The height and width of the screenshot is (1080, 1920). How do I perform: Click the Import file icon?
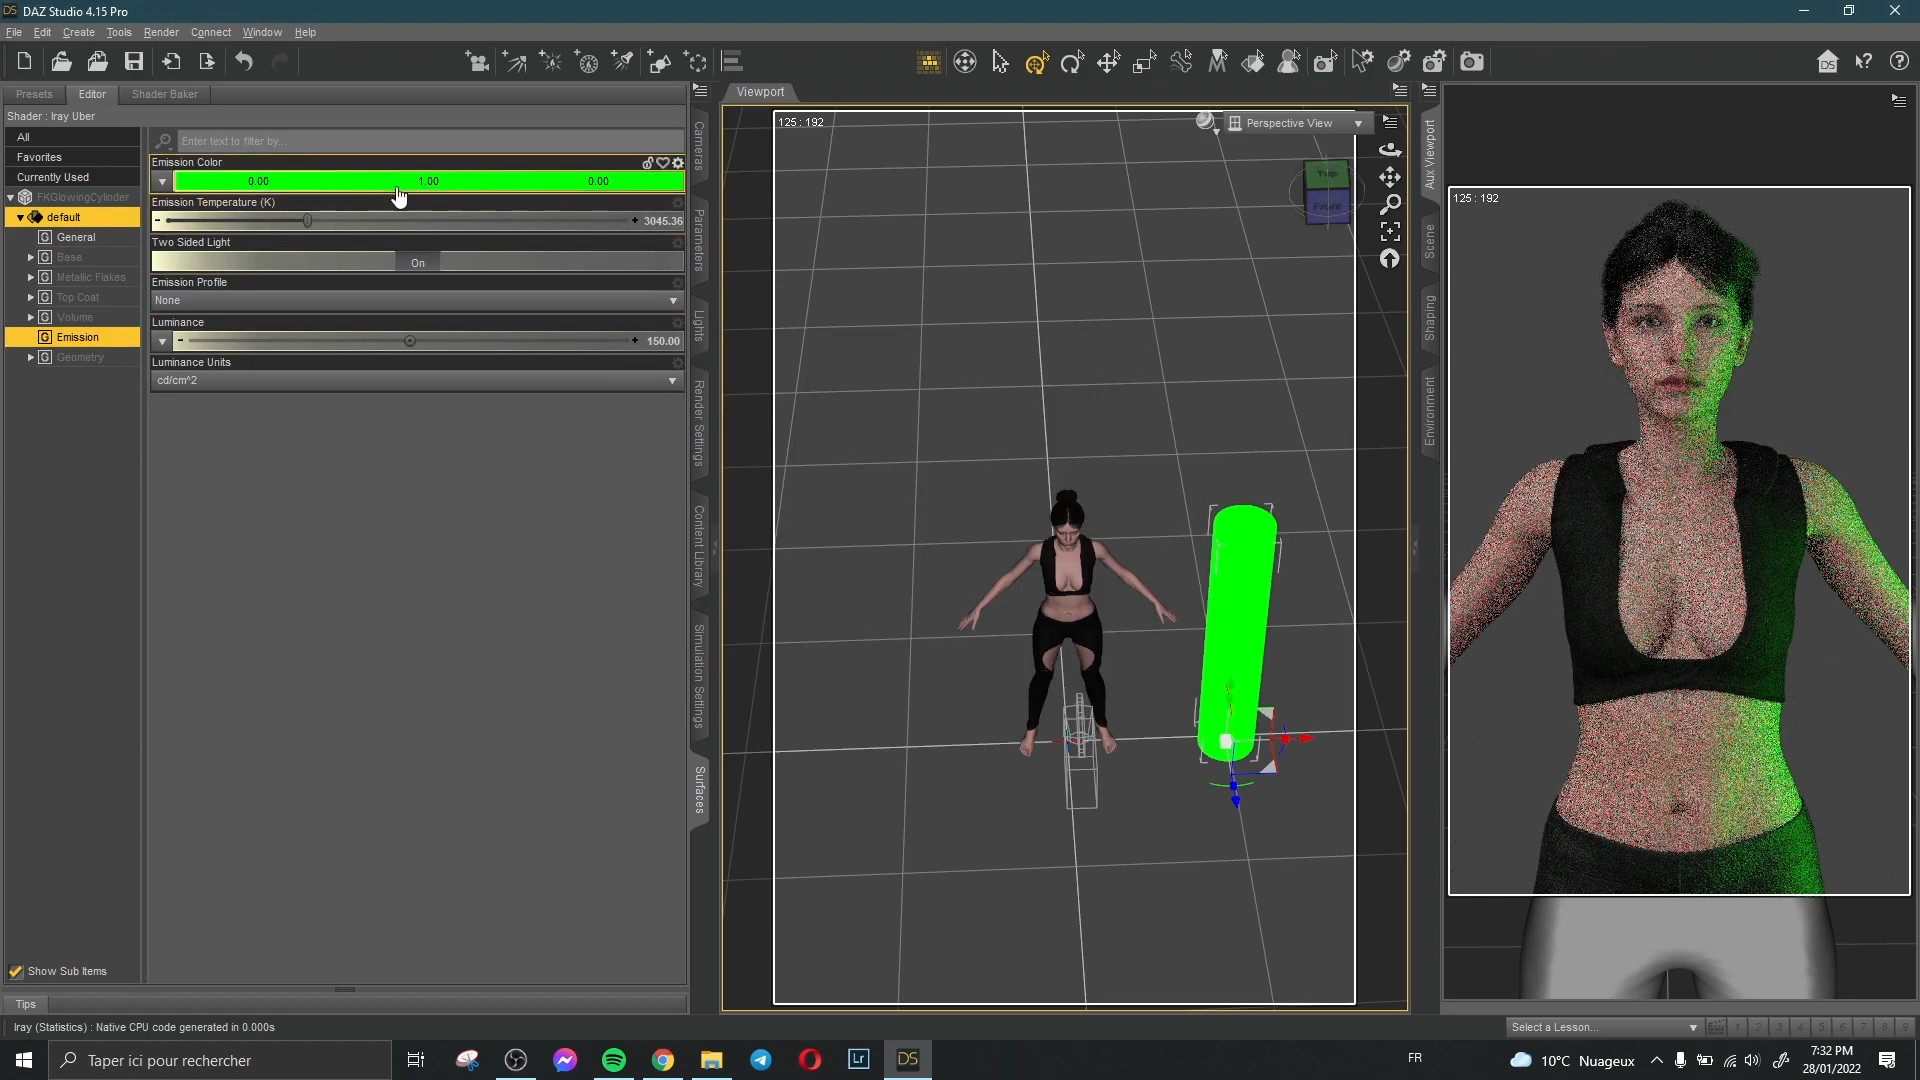pos(171,62)
